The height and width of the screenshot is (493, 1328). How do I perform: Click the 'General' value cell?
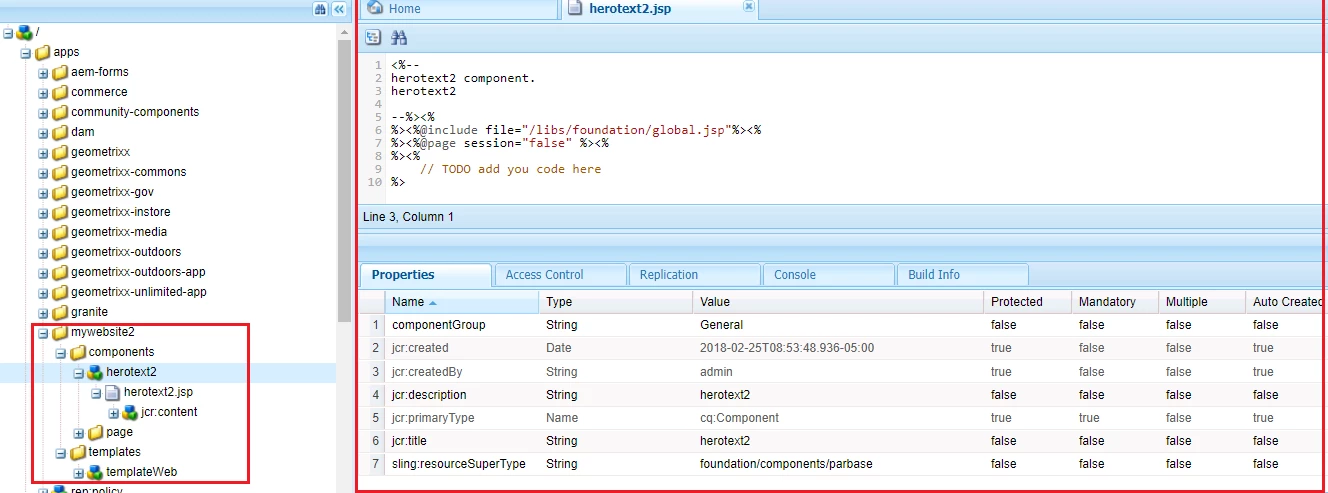pos(721,325)
